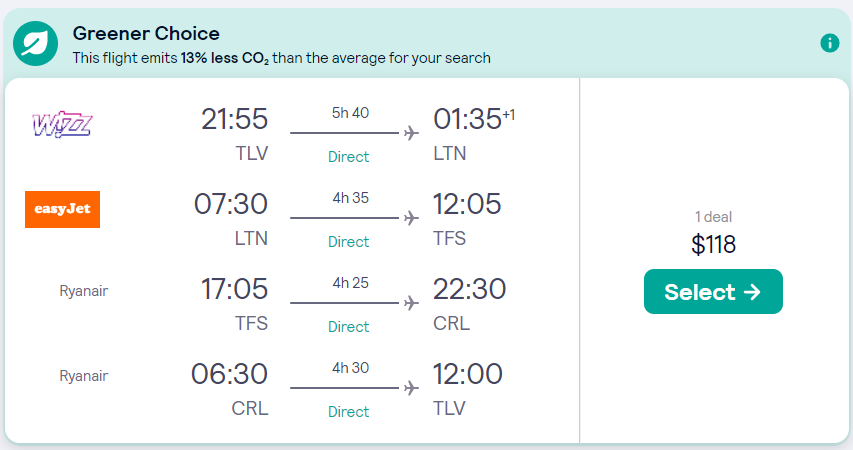Screen dimensions: 853x450
Task: Click the Wizz Air airline logo
Action: coord(62,125)
